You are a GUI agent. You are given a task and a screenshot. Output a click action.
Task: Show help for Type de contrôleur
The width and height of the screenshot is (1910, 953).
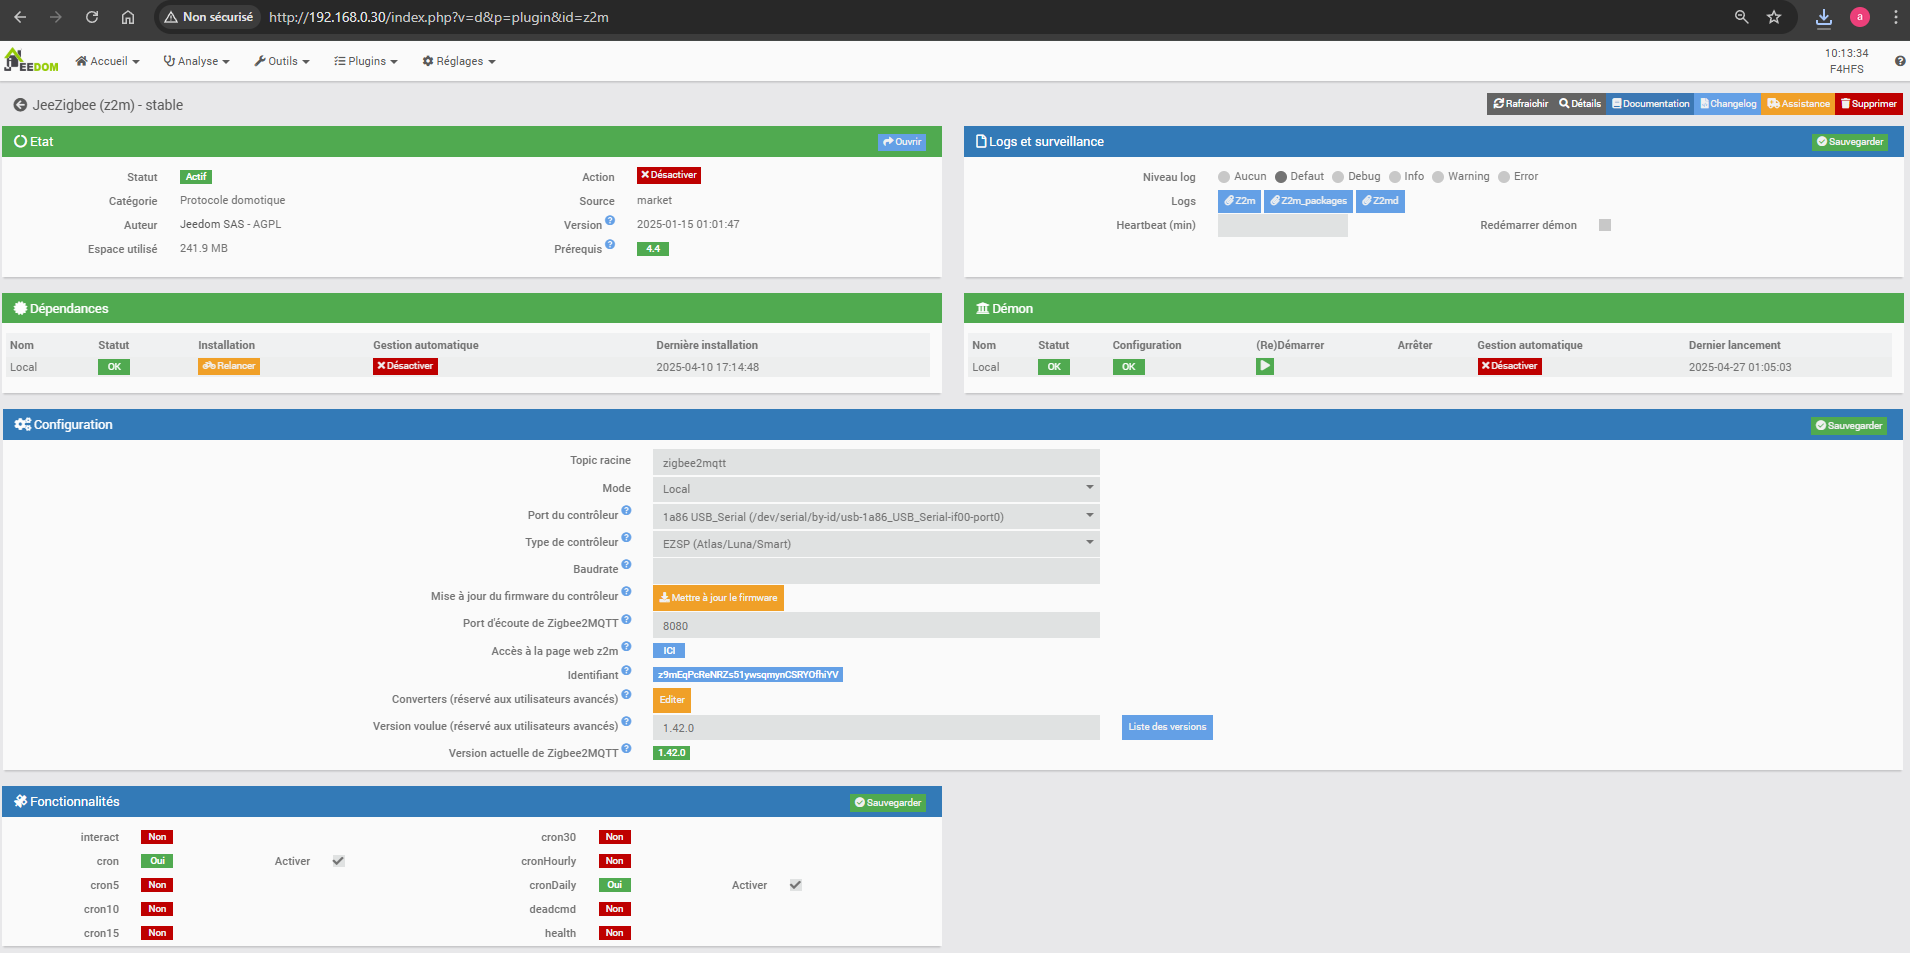tap(626, 537)
